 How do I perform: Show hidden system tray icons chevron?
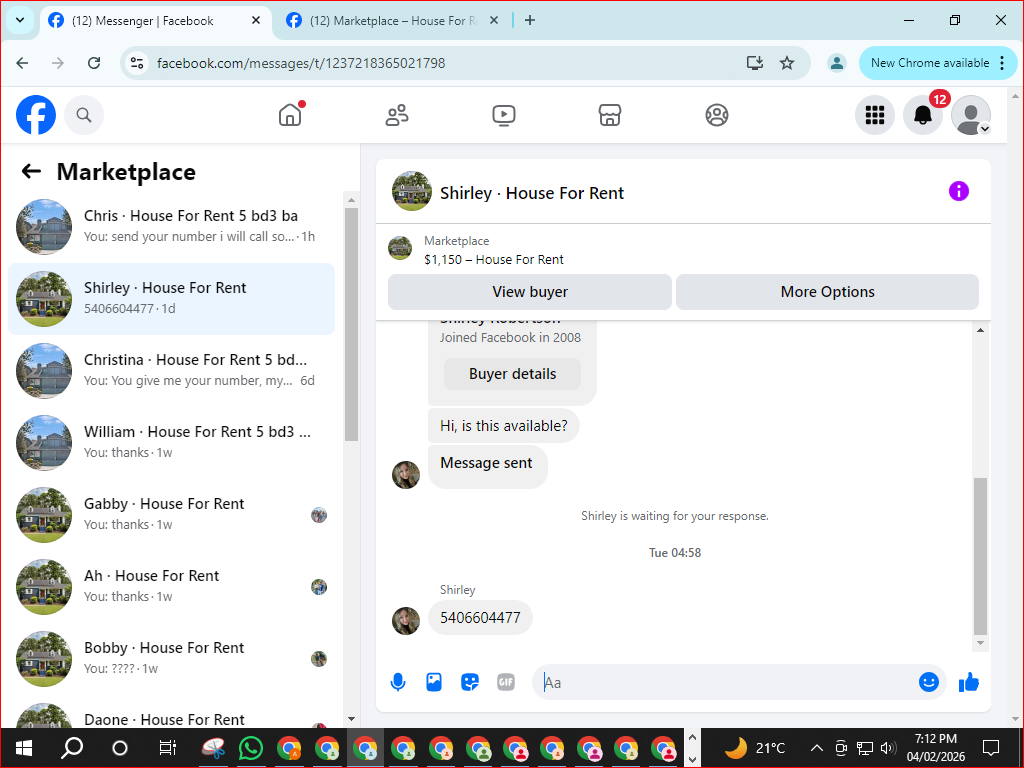coord(816,748)
